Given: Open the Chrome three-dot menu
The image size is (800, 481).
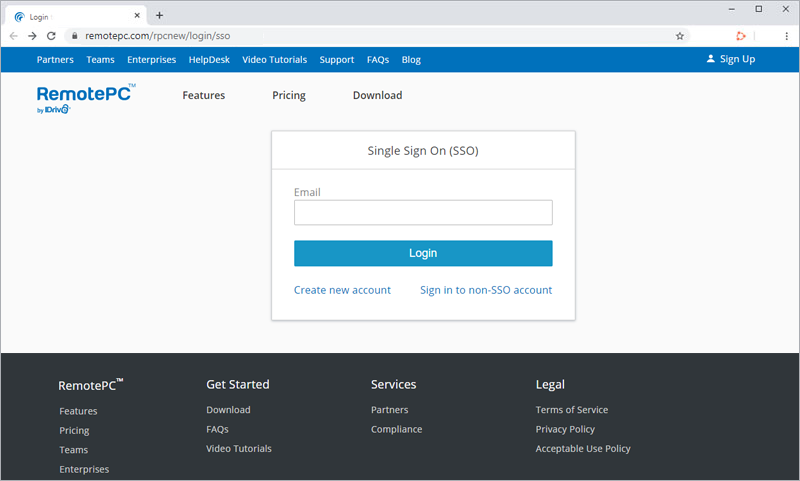Looking at the screenshot, I should (x=786, y=35).
